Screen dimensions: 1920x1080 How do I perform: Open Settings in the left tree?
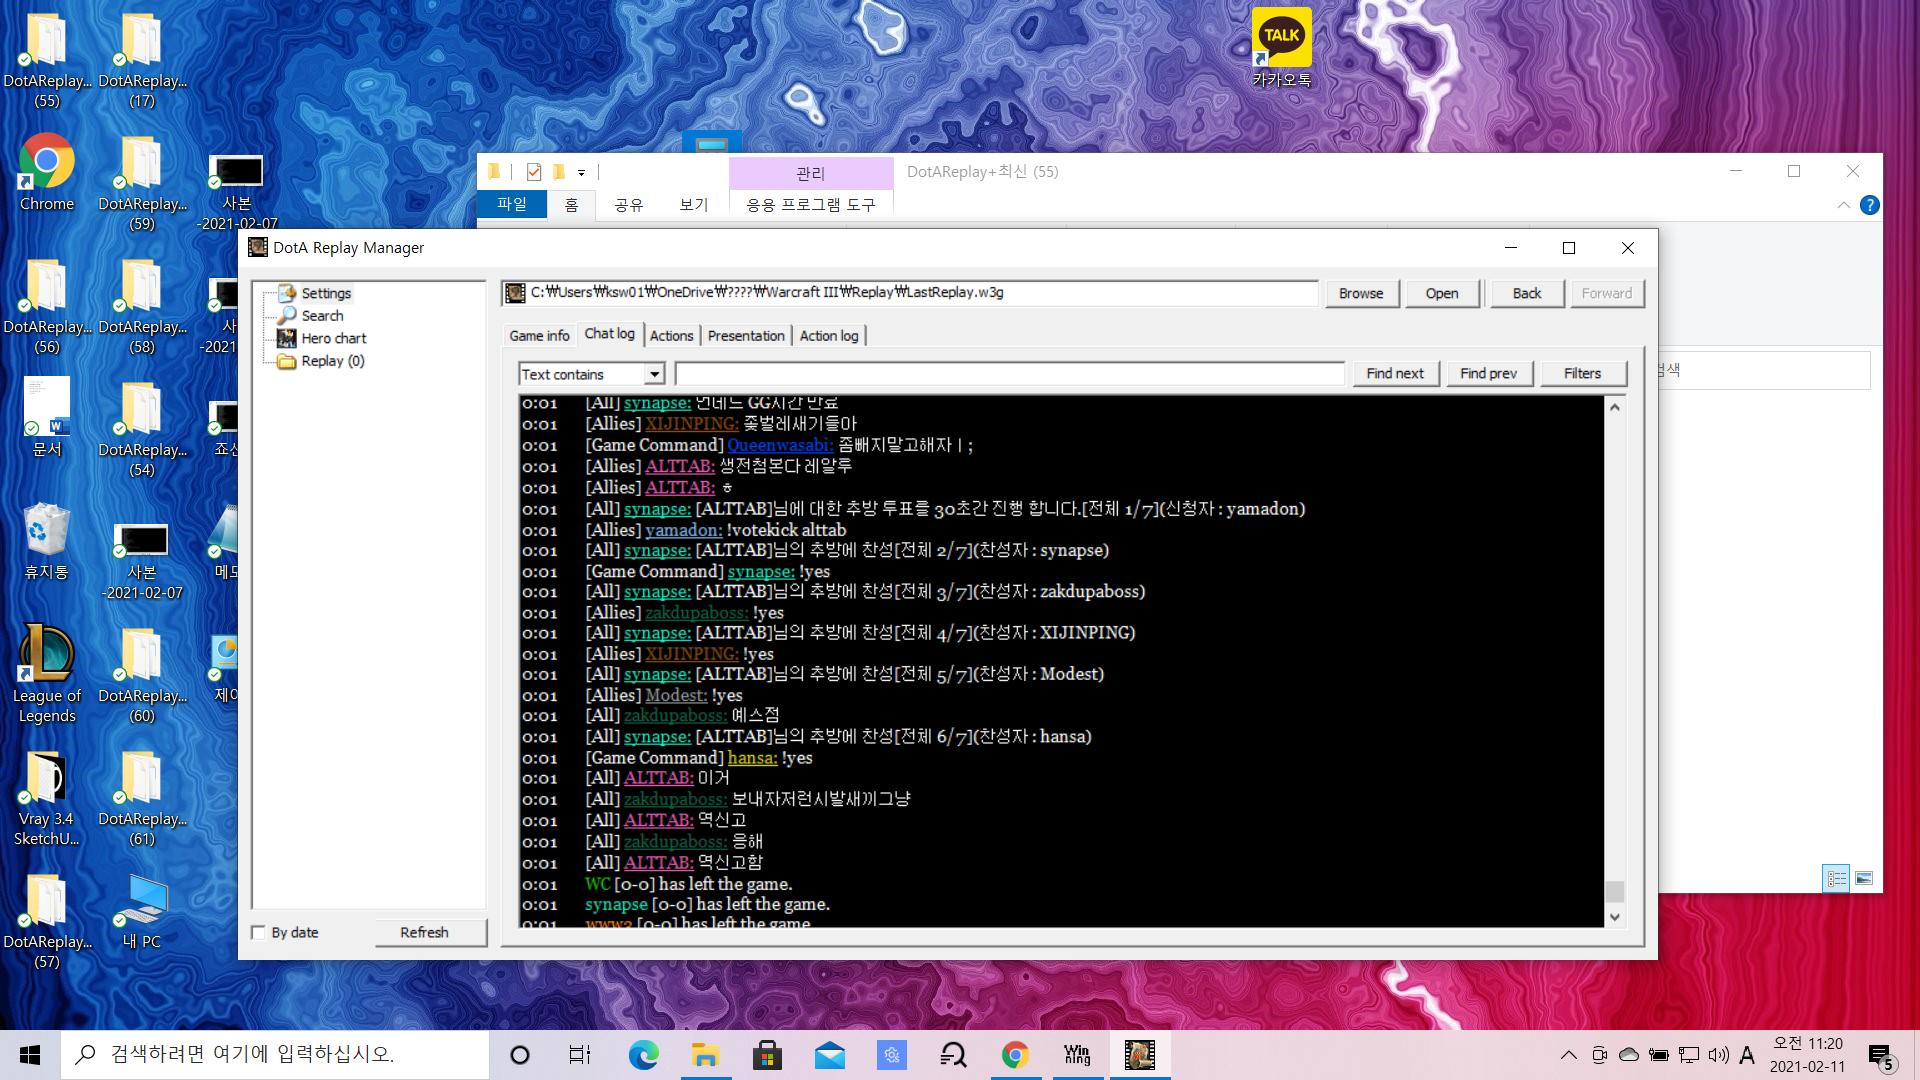click(326, 293)
